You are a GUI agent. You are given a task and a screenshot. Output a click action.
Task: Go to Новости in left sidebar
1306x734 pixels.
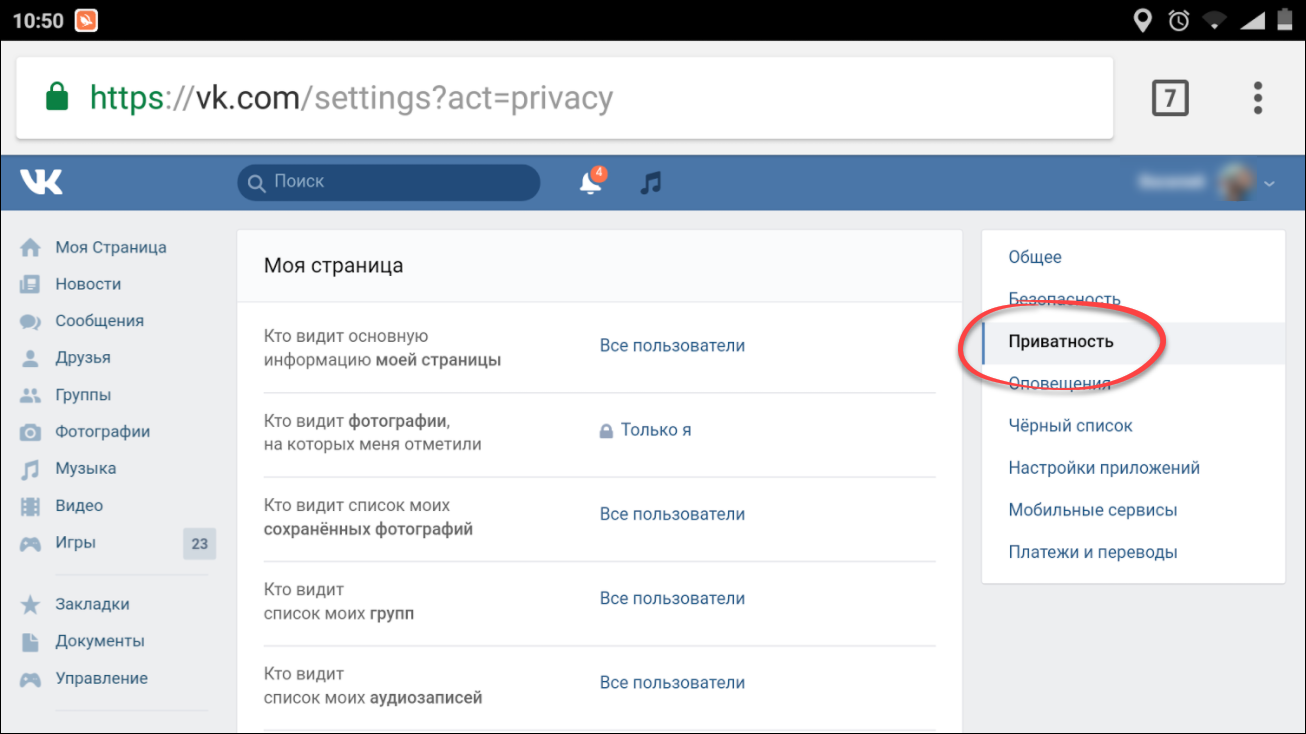[88, 285]
